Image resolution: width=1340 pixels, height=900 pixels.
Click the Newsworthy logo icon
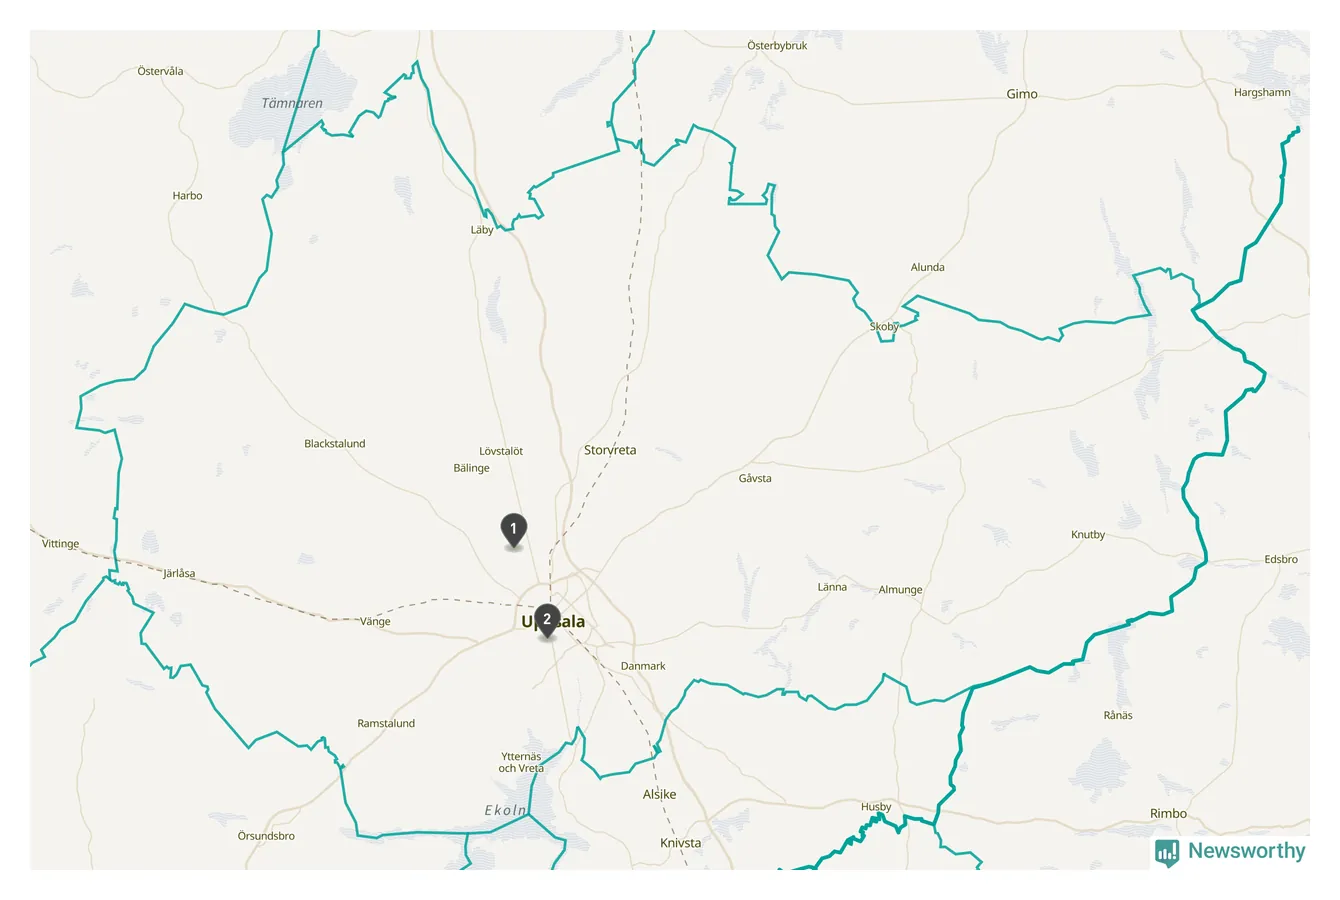click(x=1167, y=852)
